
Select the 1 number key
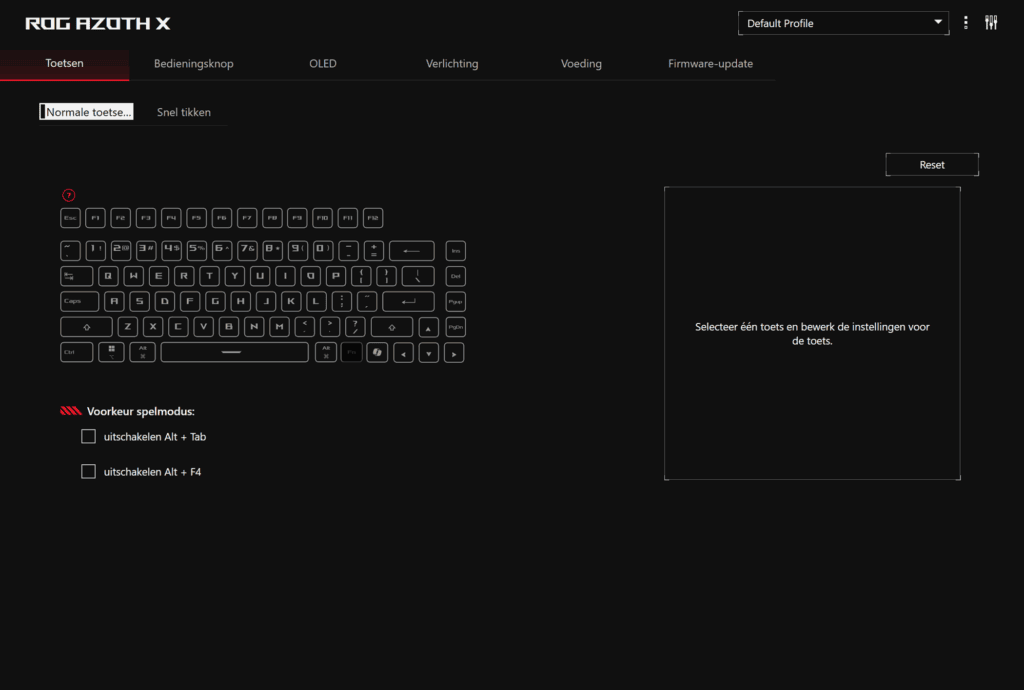(x=95, y=251)
